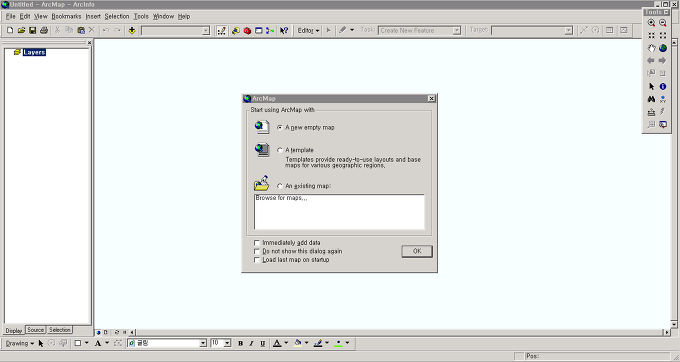Select the Select Elements arrow tool
The height and width of the screenshot is (362, 680).
(651, 87)
